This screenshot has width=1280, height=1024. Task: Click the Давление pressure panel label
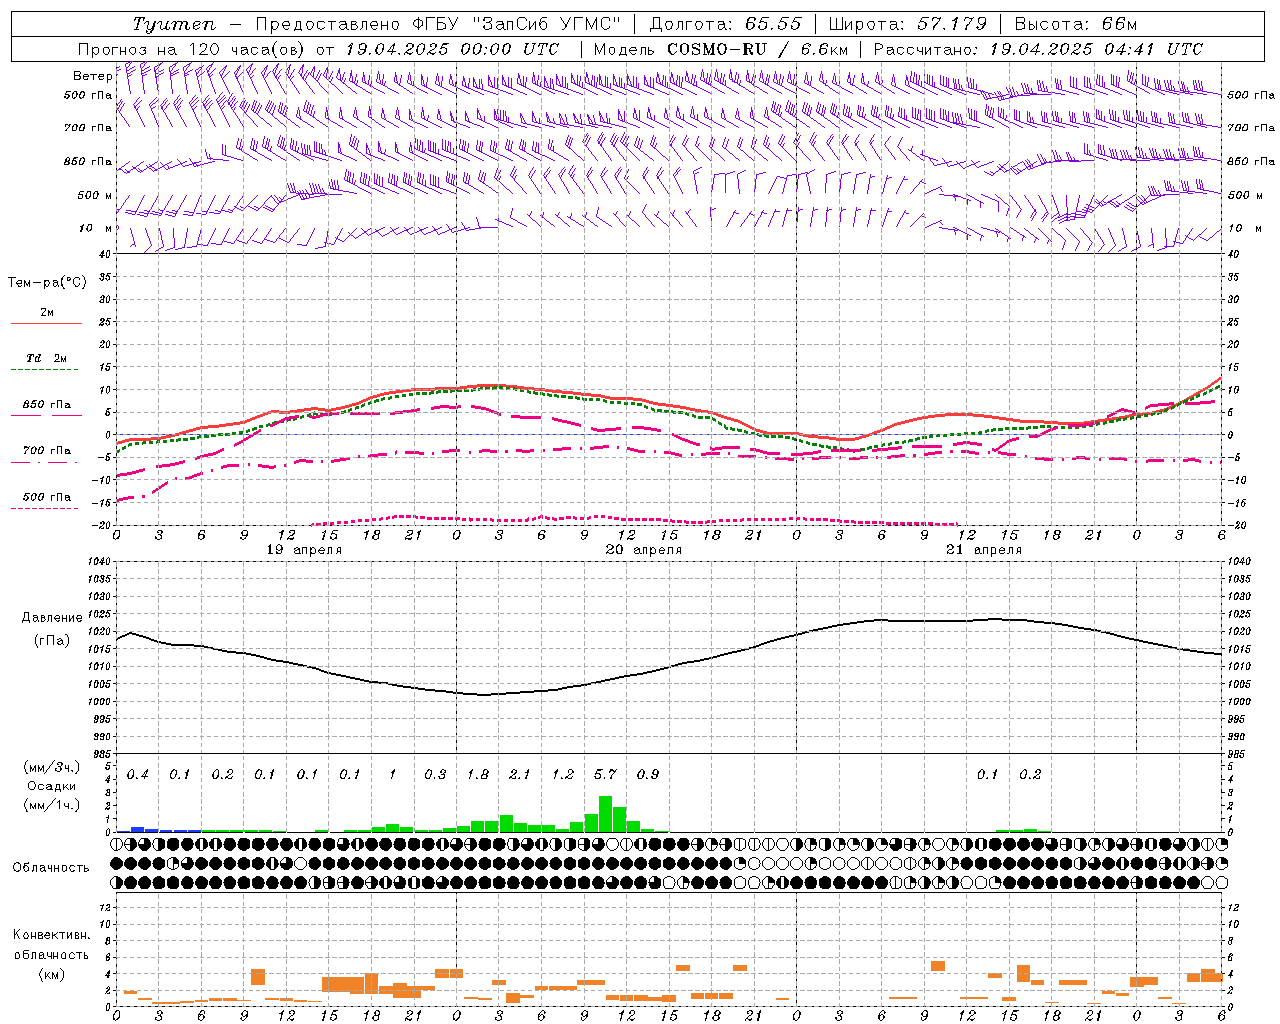click(52, 618)
